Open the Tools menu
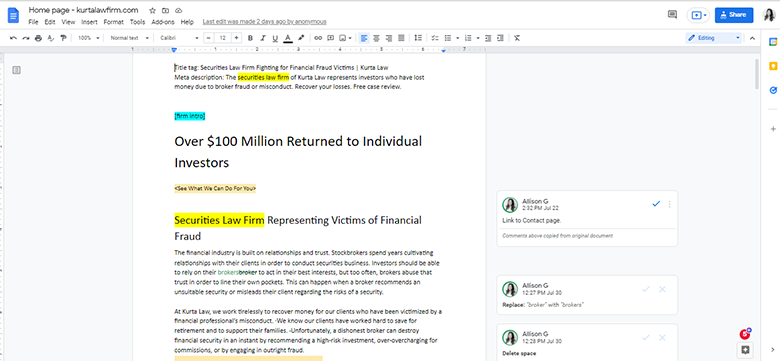 [137, 22]
